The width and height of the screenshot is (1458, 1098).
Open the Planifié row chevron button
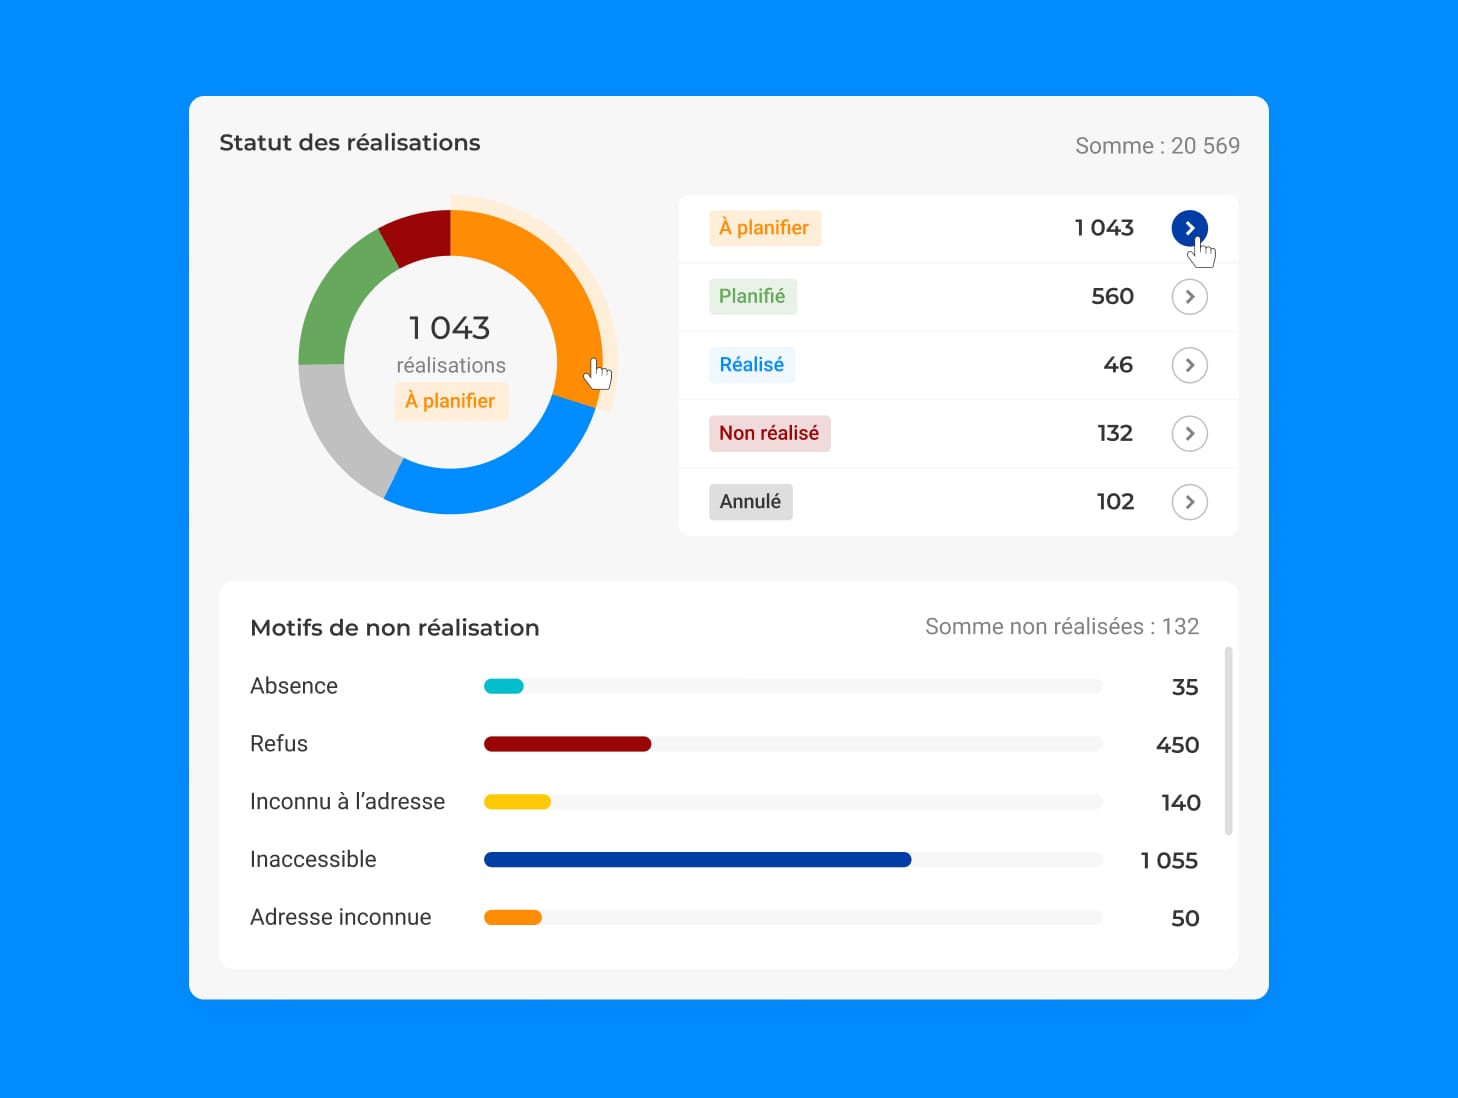1189,297
